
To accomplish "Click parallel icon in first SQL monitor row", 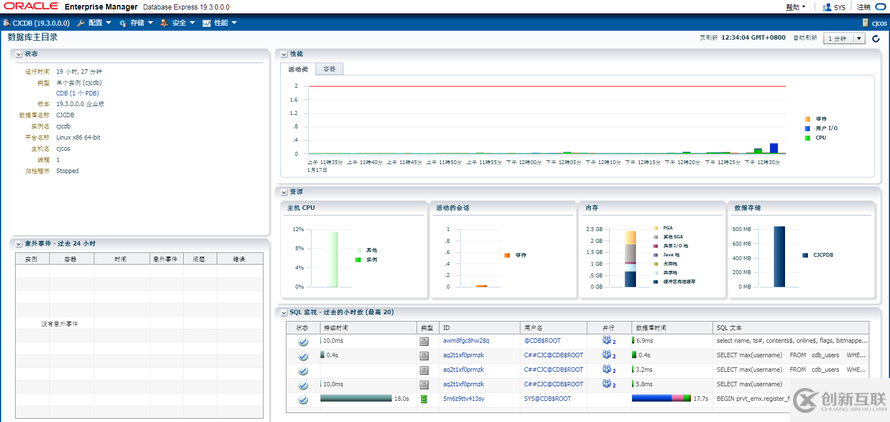I will click(607, 341).
